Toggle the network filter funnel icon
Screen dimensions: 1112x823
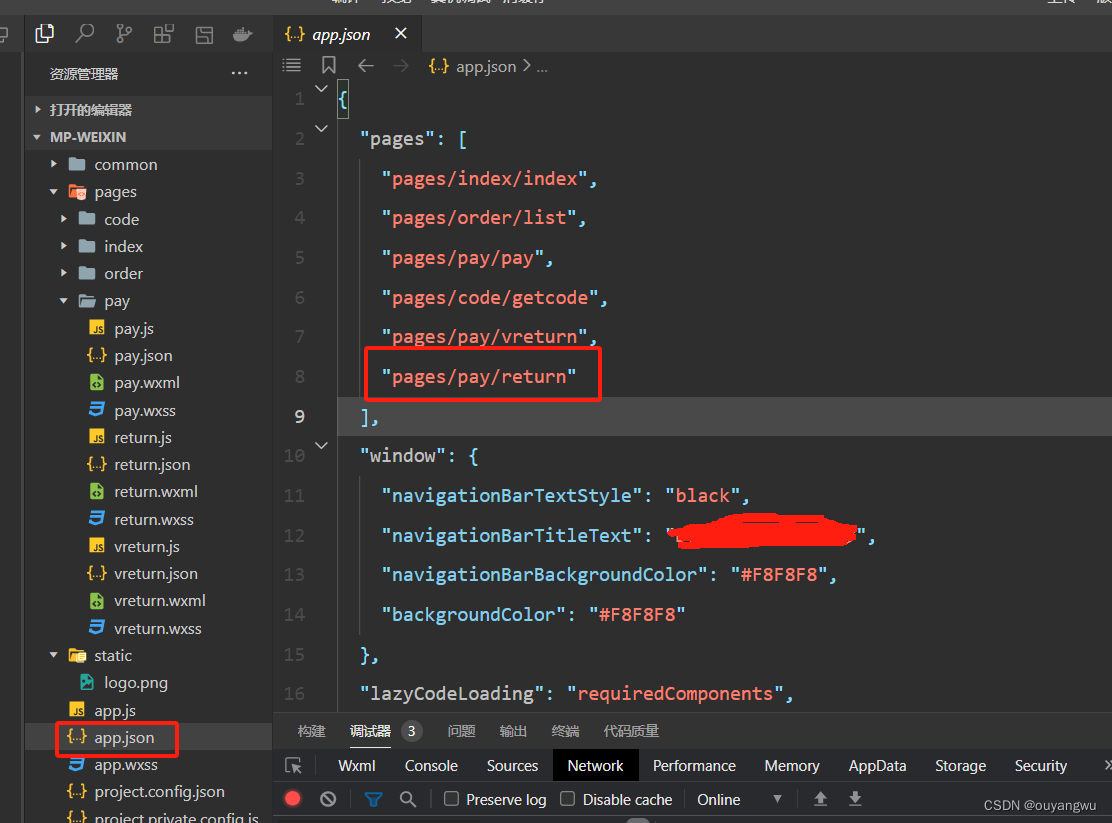[x=373, y=799]
